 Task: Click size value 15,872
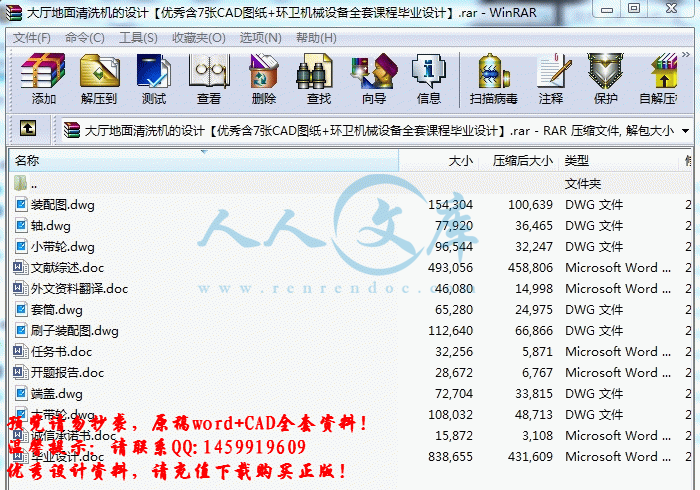454,436
